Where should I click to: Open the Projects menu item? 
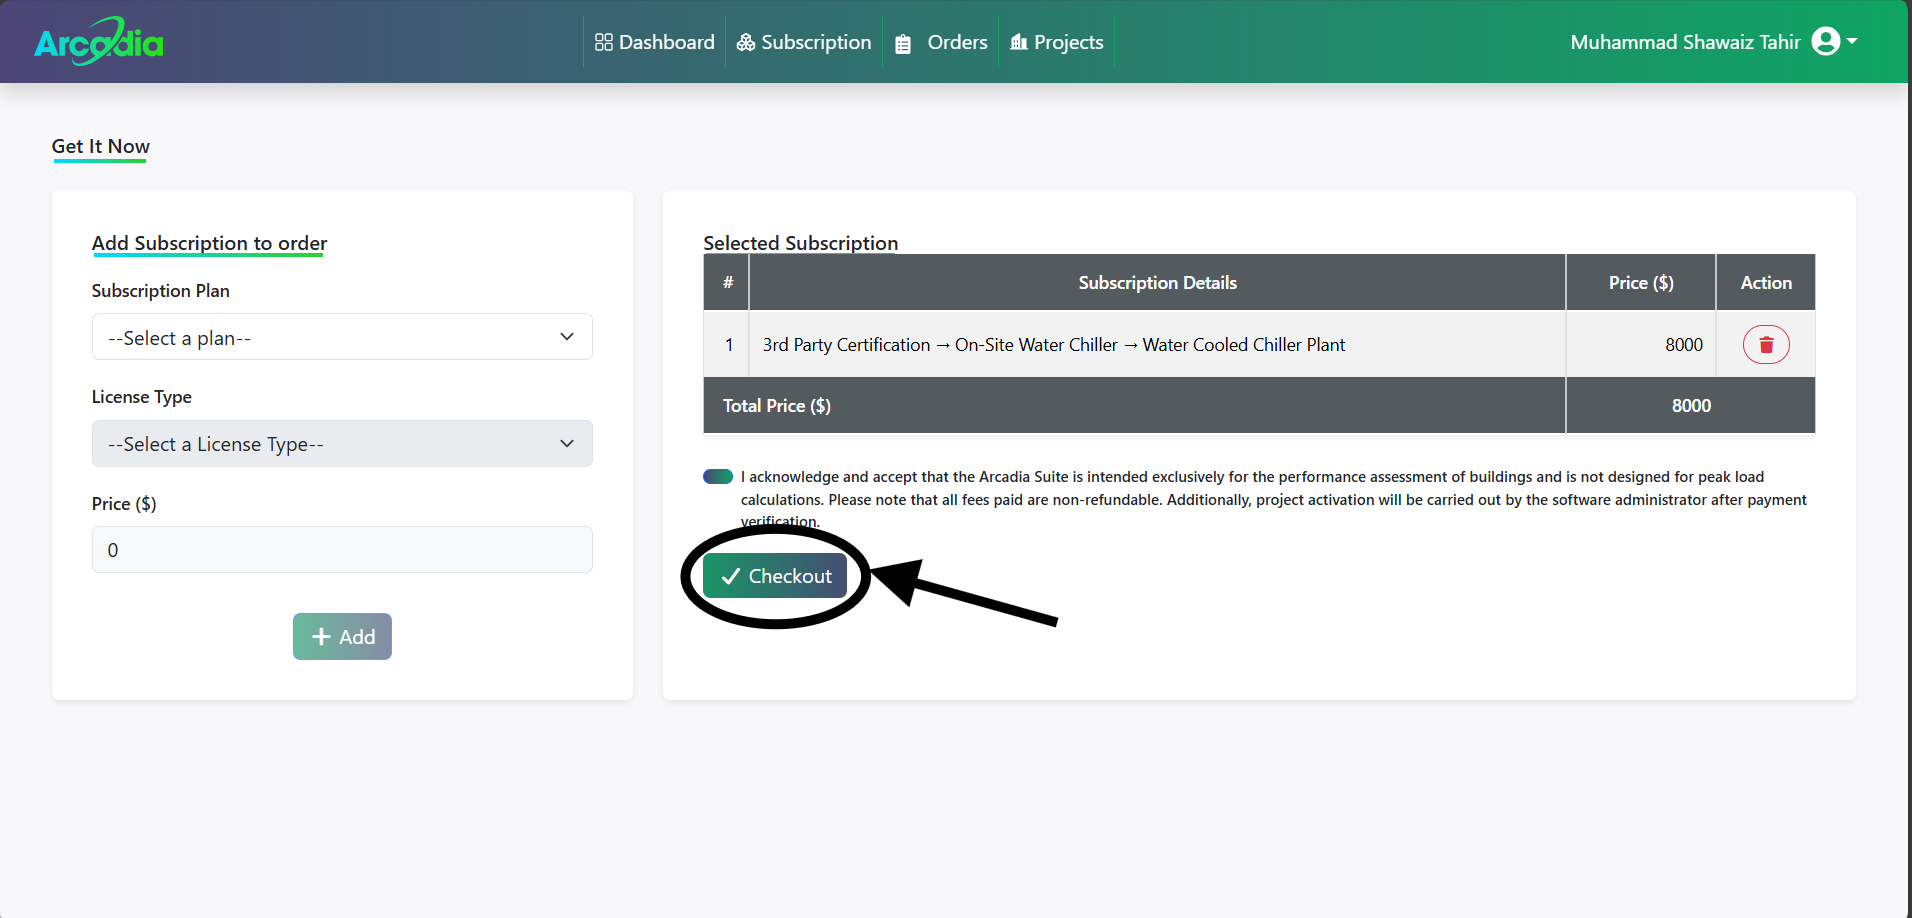1068,42
